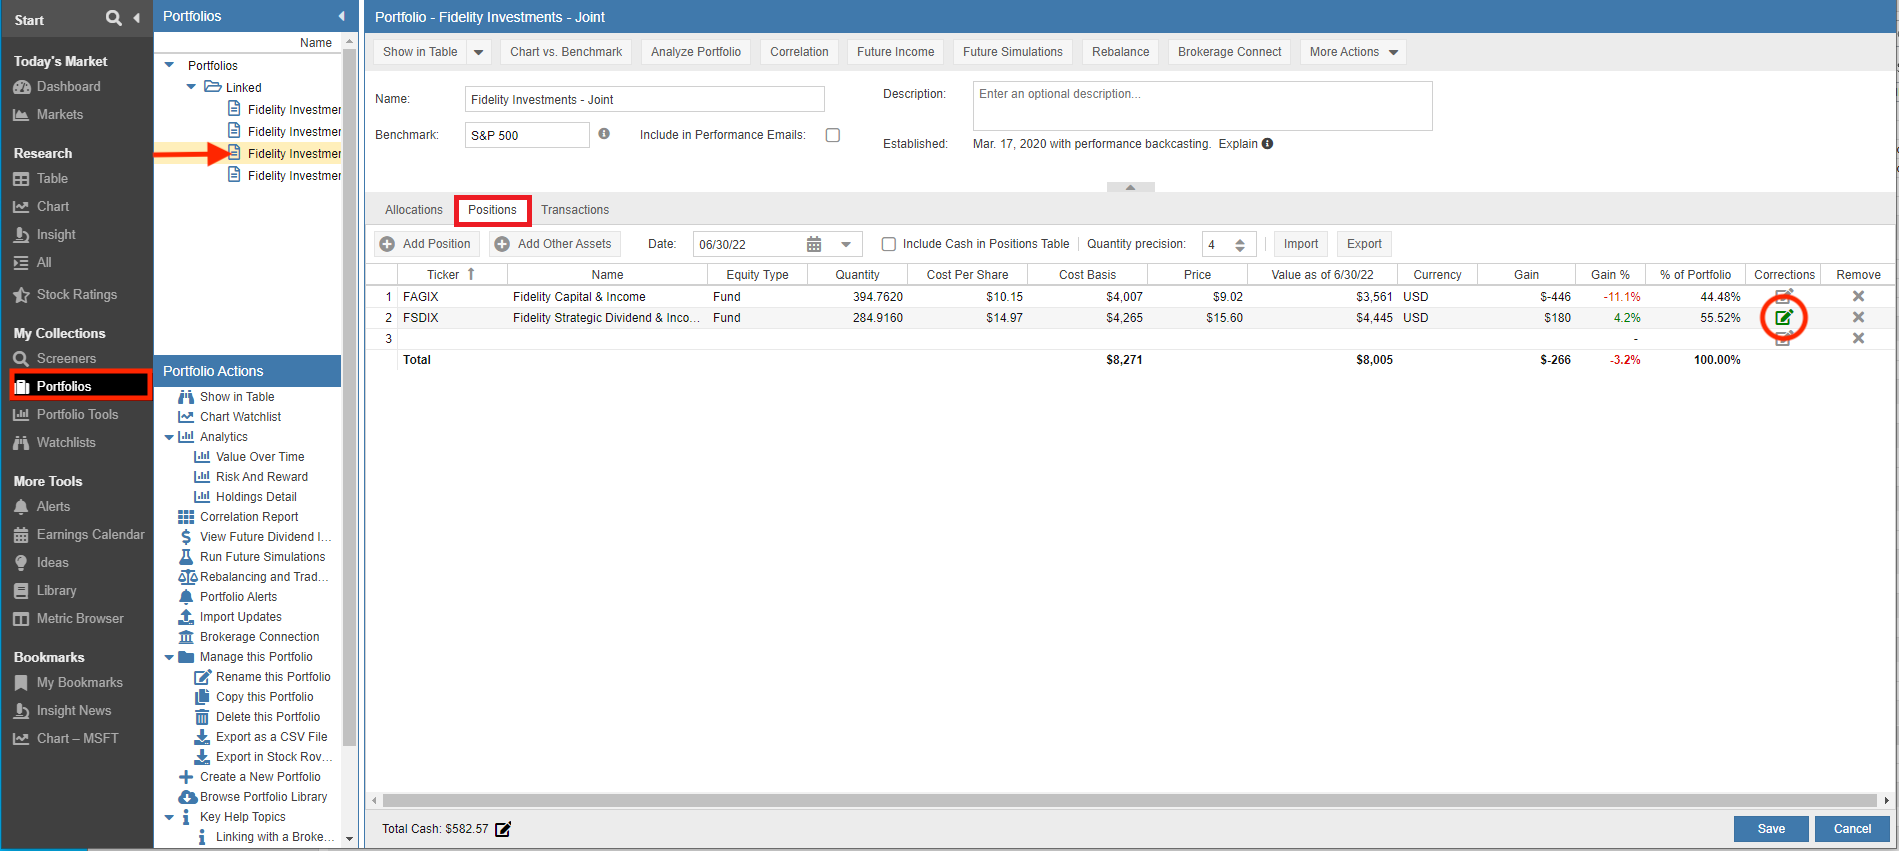The width and height of the screenshot is (1899, 851).
Task: Click Chart vs. Benchmark
Action: [566, 52]
